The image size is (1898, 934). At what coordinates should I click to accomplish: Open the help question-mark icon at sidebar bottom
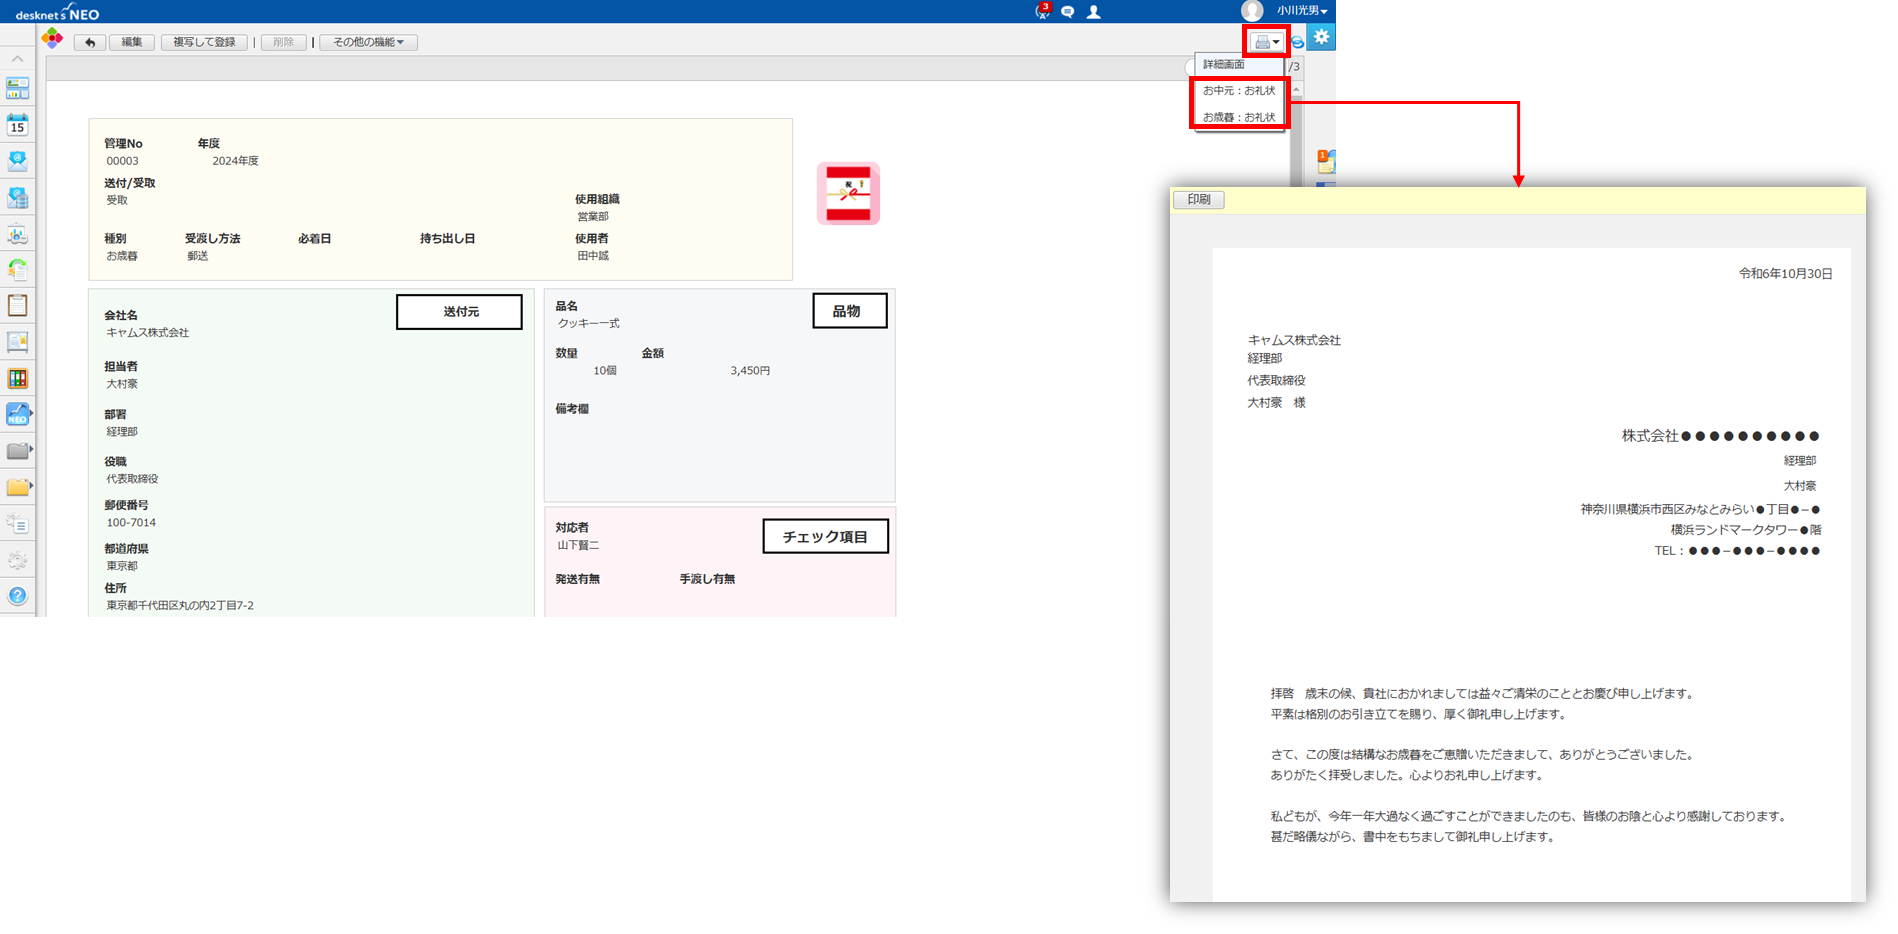pyautogui.click(x=17, y=597)
